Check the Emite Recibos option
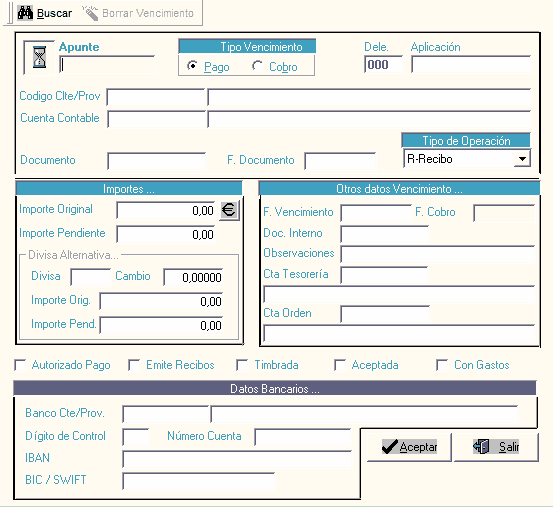 coord(134,365)
